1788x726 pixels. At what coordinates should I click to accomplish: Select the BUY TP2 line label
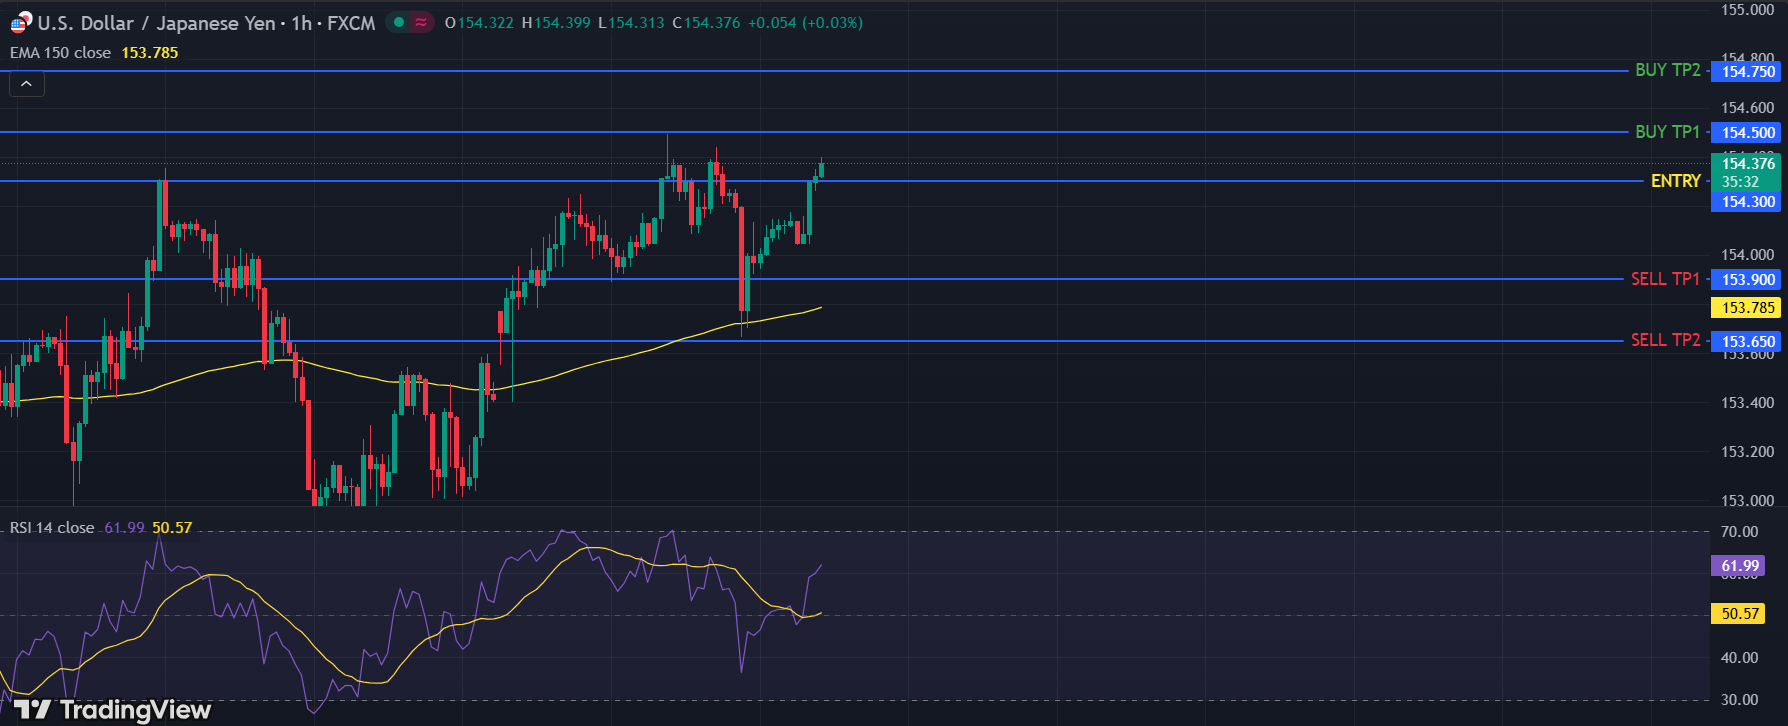point(1667,70)
